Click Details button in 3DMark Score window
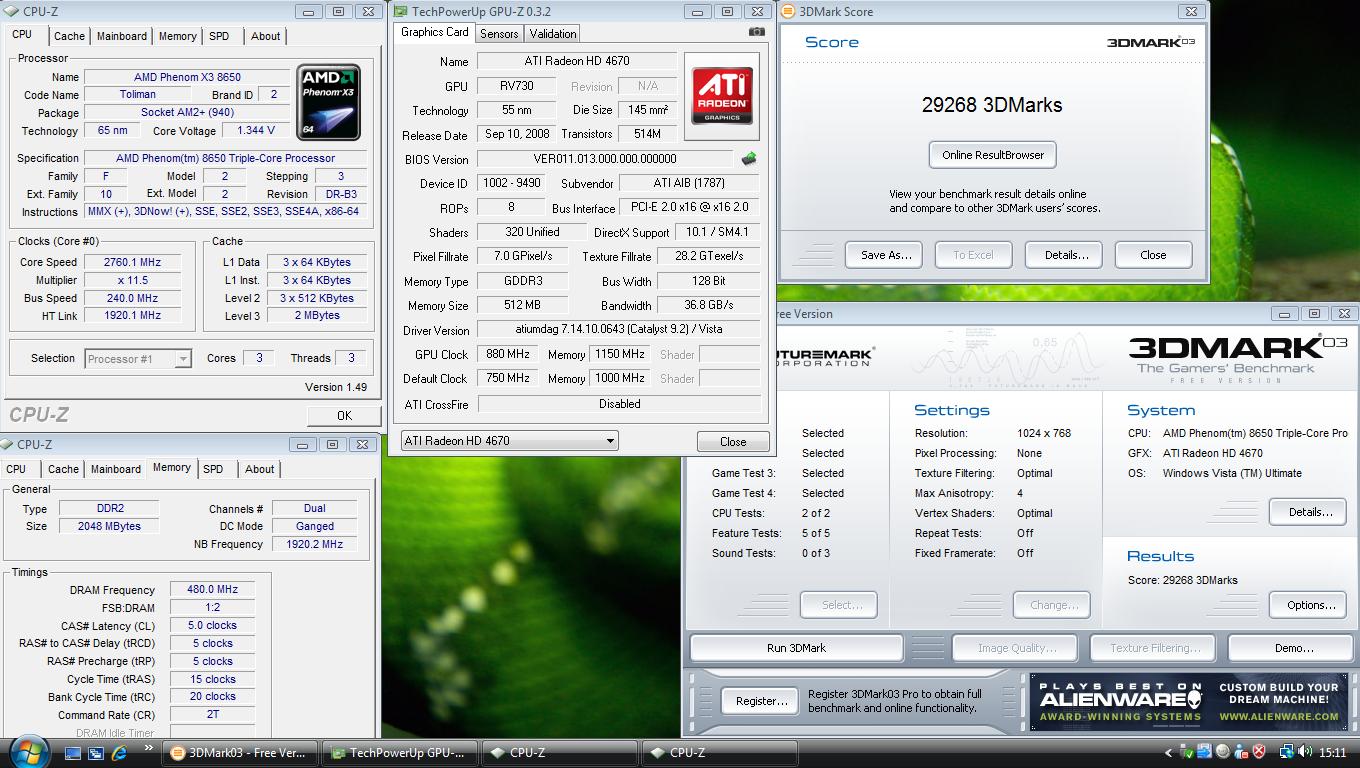Screen dimensions: 1360x768 (x=1066, y=255)
